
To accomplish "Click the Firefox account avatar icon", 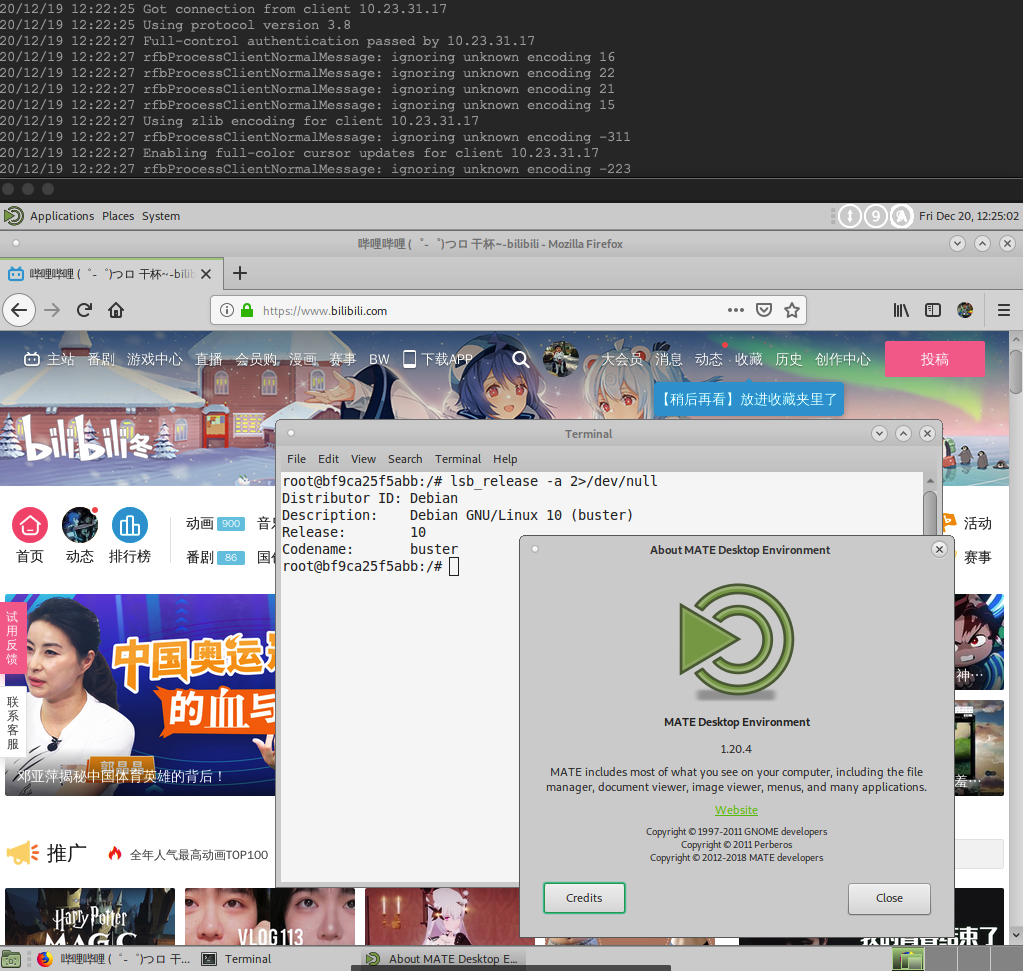I will point(965,310).
